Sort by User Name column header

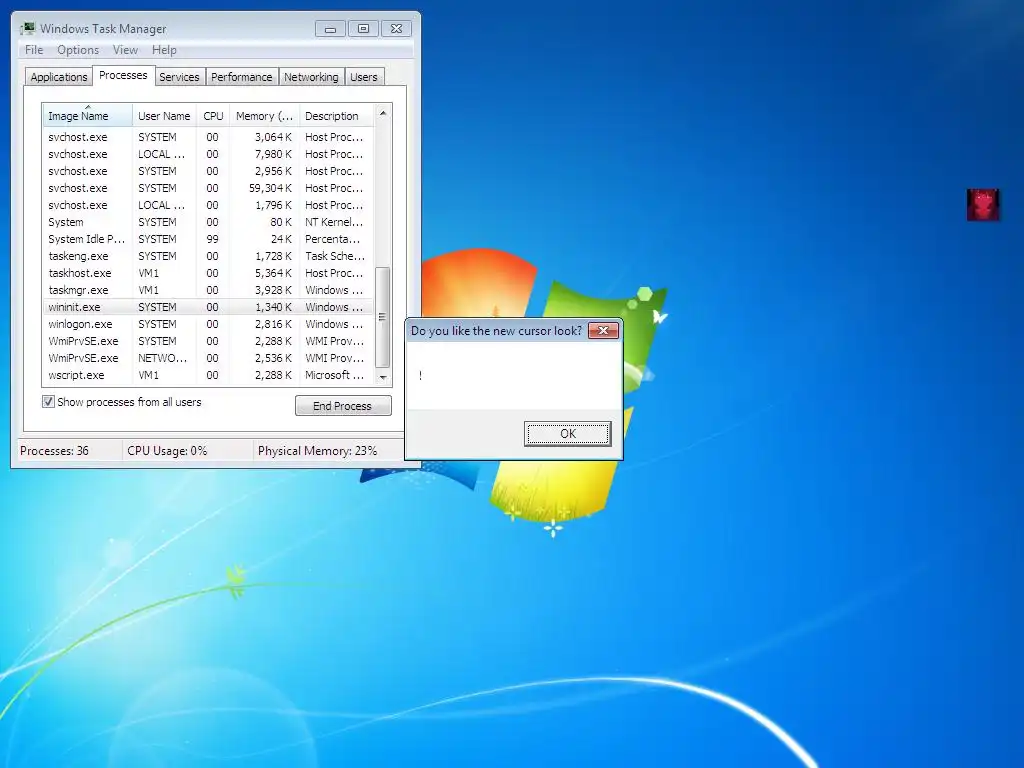(164, 116)
